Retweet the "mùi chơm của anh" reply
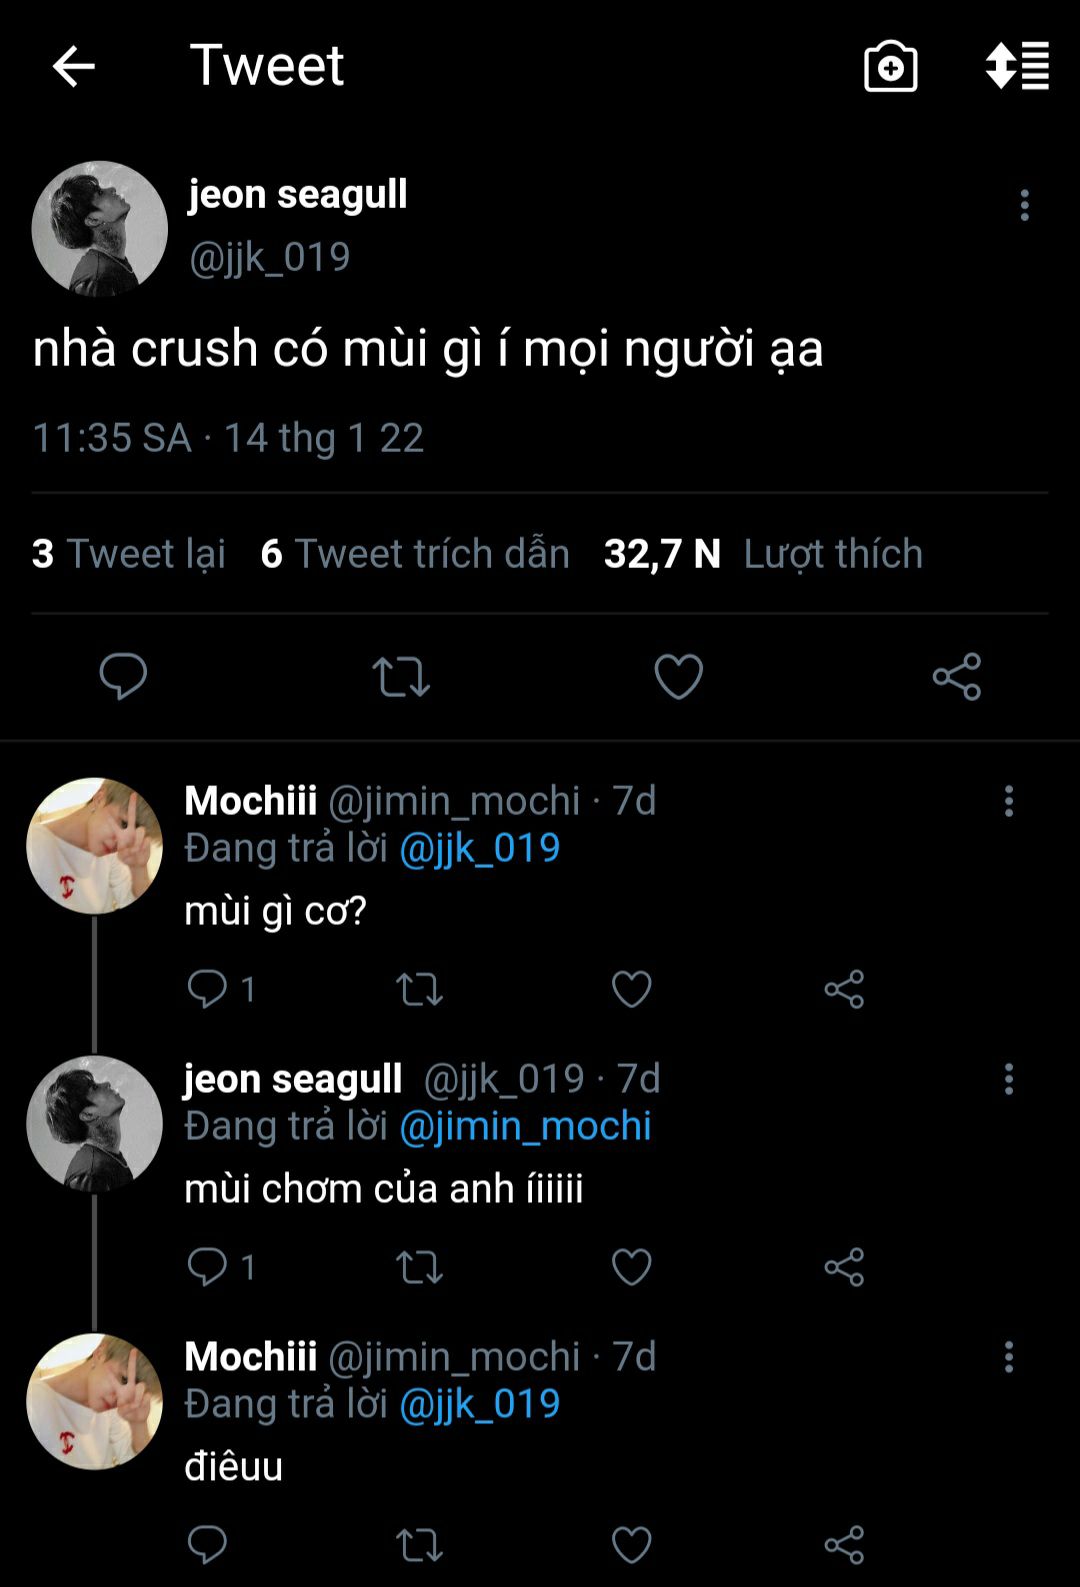This screenshot has height=1587, width=1080. coord(419,1267)
